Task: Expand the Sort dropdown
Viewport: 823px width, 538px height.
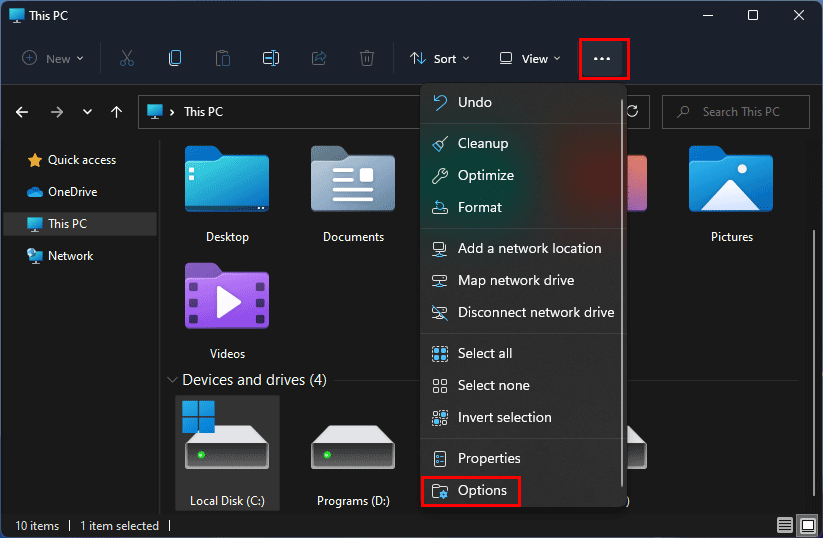Action: coord(440,59)
